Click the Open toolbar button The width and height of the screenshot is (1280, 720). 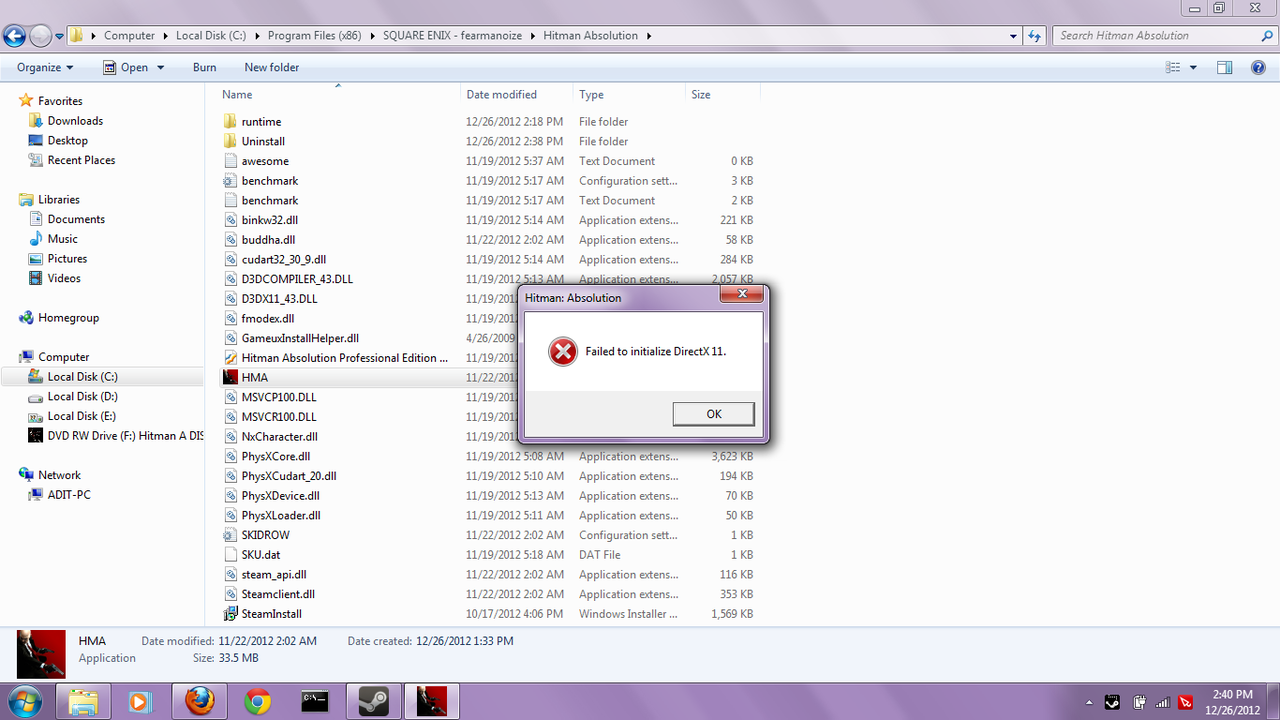126,68
